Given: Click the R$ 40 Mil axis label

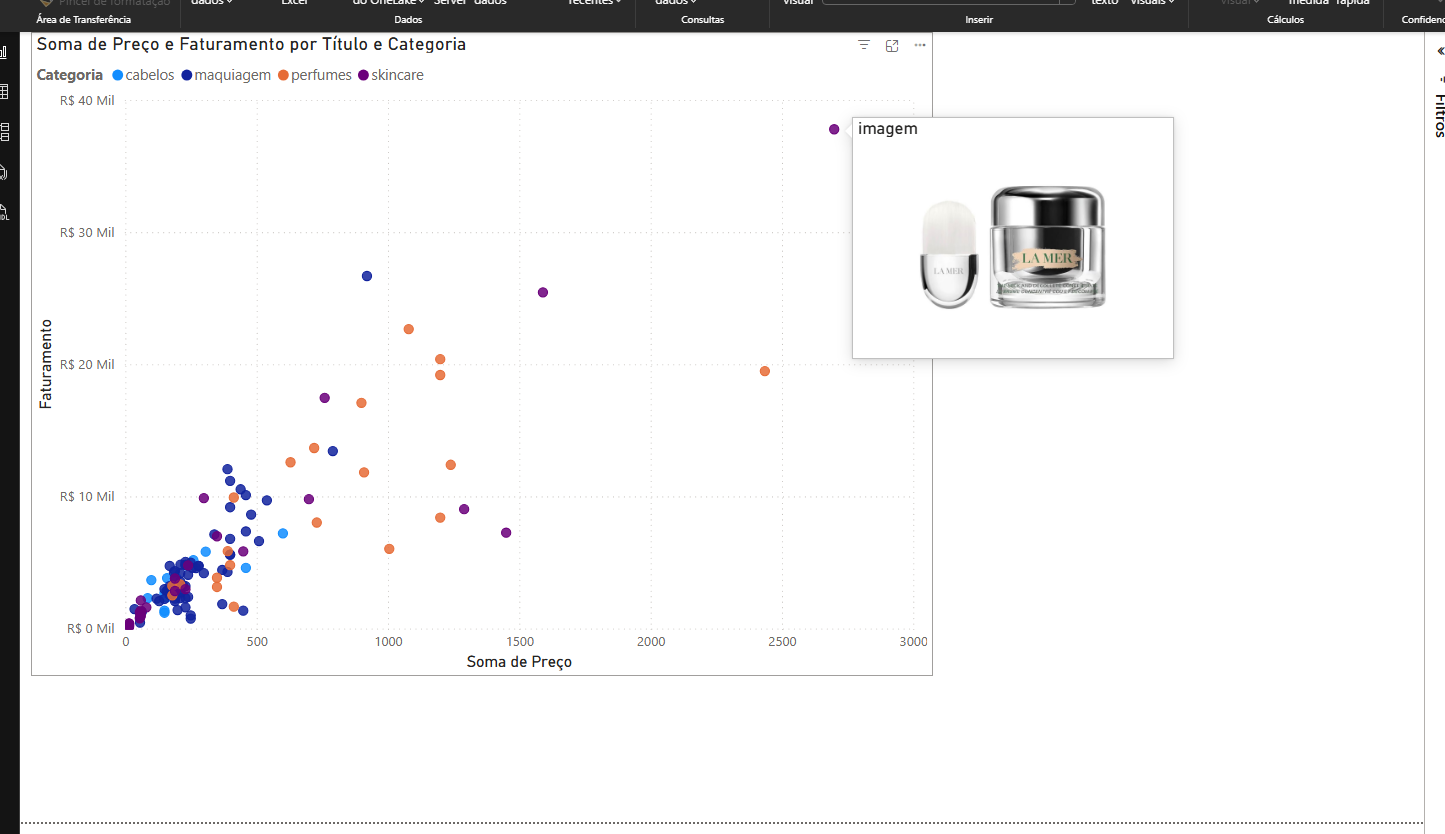Looking at the screenshot, I should 87,100.
